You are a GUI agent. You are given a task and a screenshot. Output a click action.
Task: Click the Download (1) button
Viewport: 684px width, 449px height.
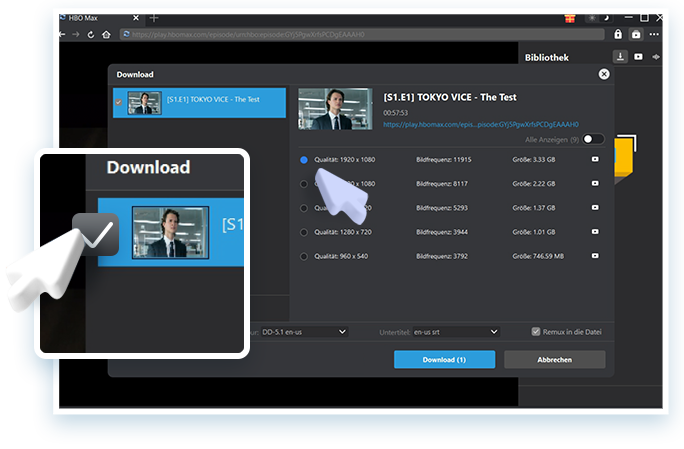coord(444,360)
